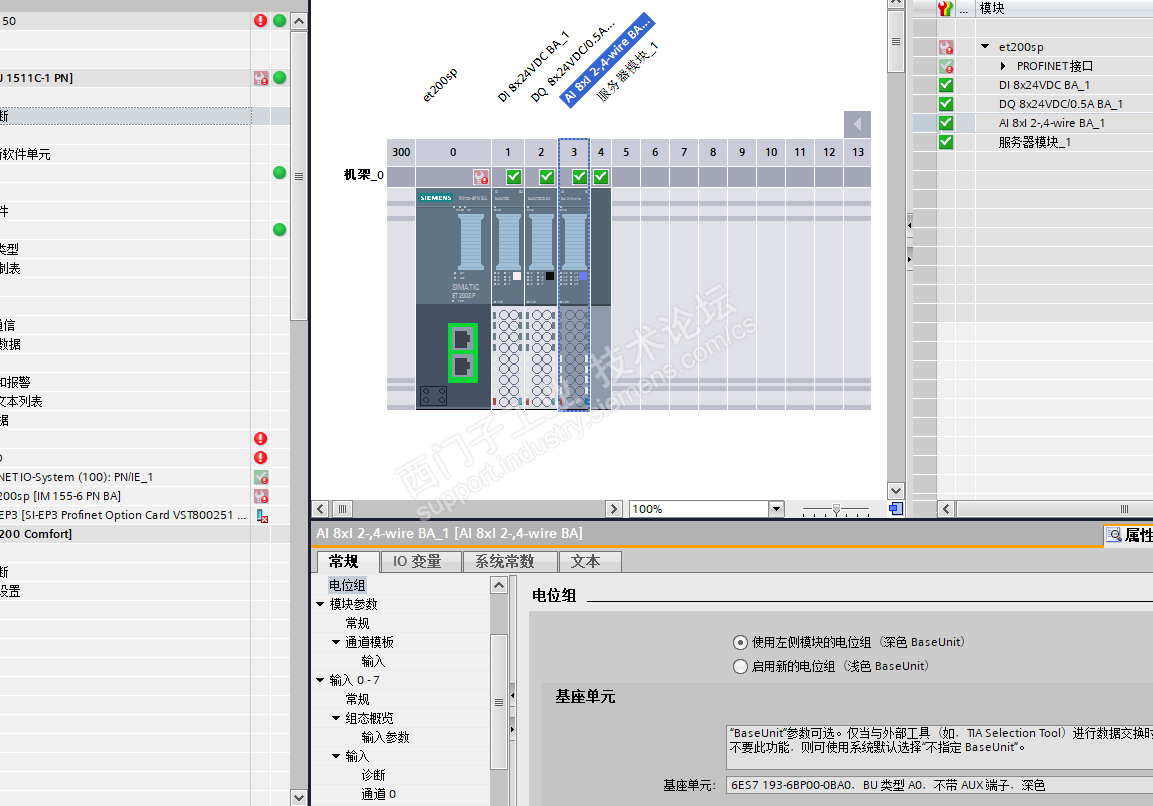Viewport: 1153px width, 806px height.
Task: Click the error icon on rack slot 0
Action: (x=481, y=176)
